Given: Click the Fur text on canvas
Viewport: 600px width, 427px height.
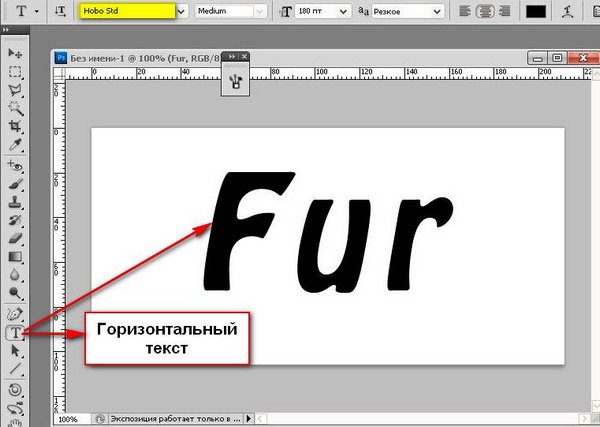Looking at the screenshot, I should 329,232.
